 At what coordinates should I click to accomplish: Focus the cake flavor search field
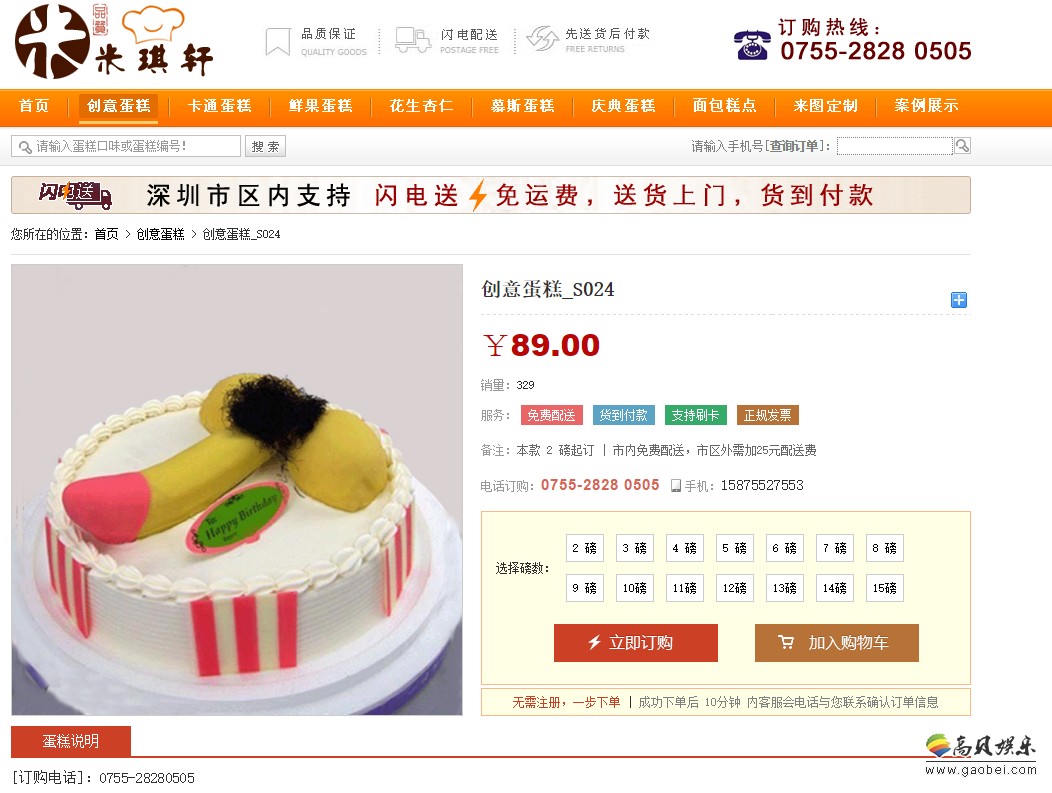click(x=126, y=146)
